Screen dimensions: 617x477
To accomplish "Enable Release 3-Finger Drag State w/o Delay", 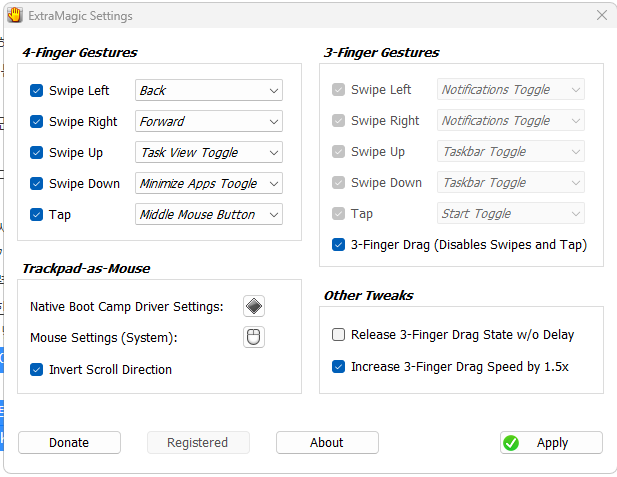I will click(338, 335).
